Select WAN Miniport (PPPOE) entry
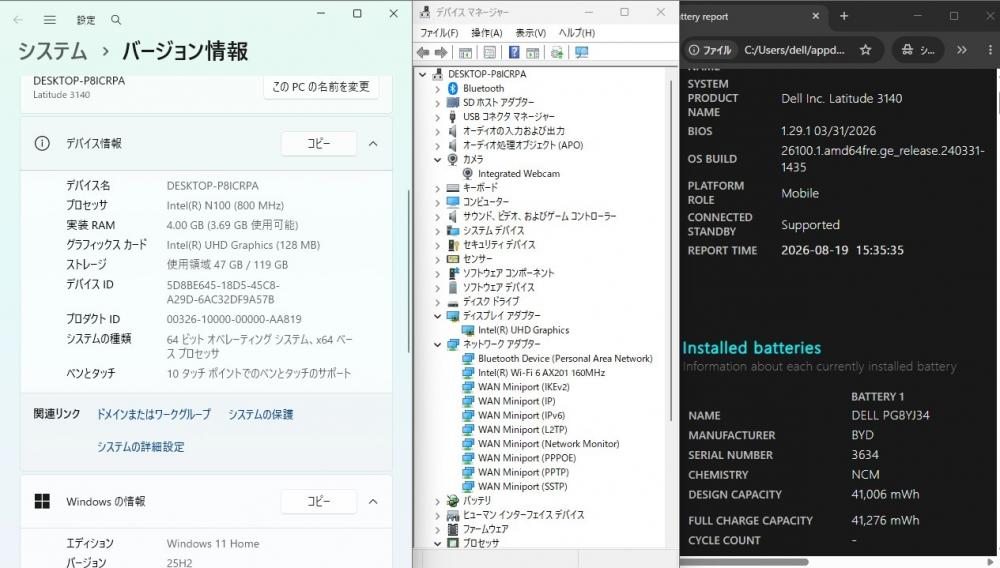This screenshot has height=568, width=1000. pyautogui.click(x=527, y=458)
